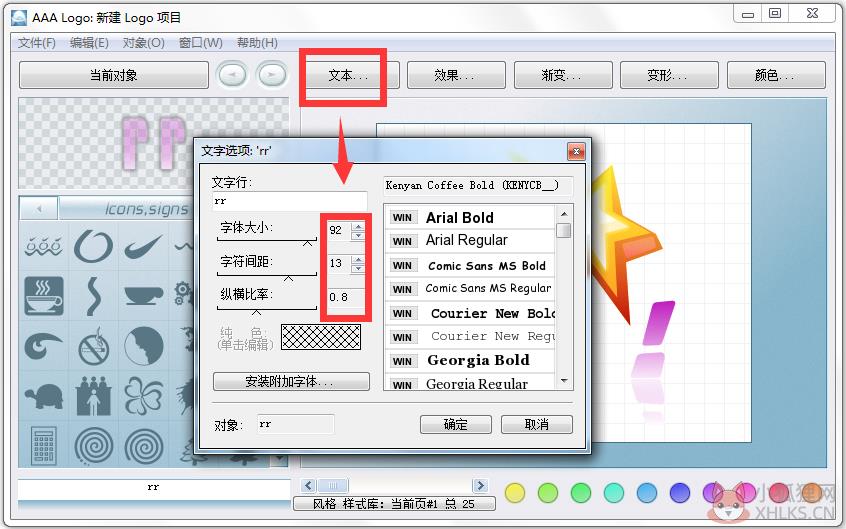Click 安装附加字体... button
Screen dimensions: 846x529
(291, 382)
